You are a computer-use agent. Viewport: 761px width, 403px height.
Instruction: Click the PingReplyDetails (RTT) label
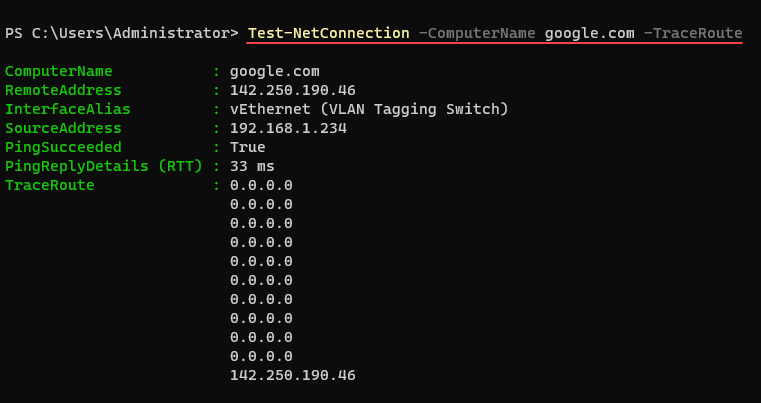coord(104,166)
